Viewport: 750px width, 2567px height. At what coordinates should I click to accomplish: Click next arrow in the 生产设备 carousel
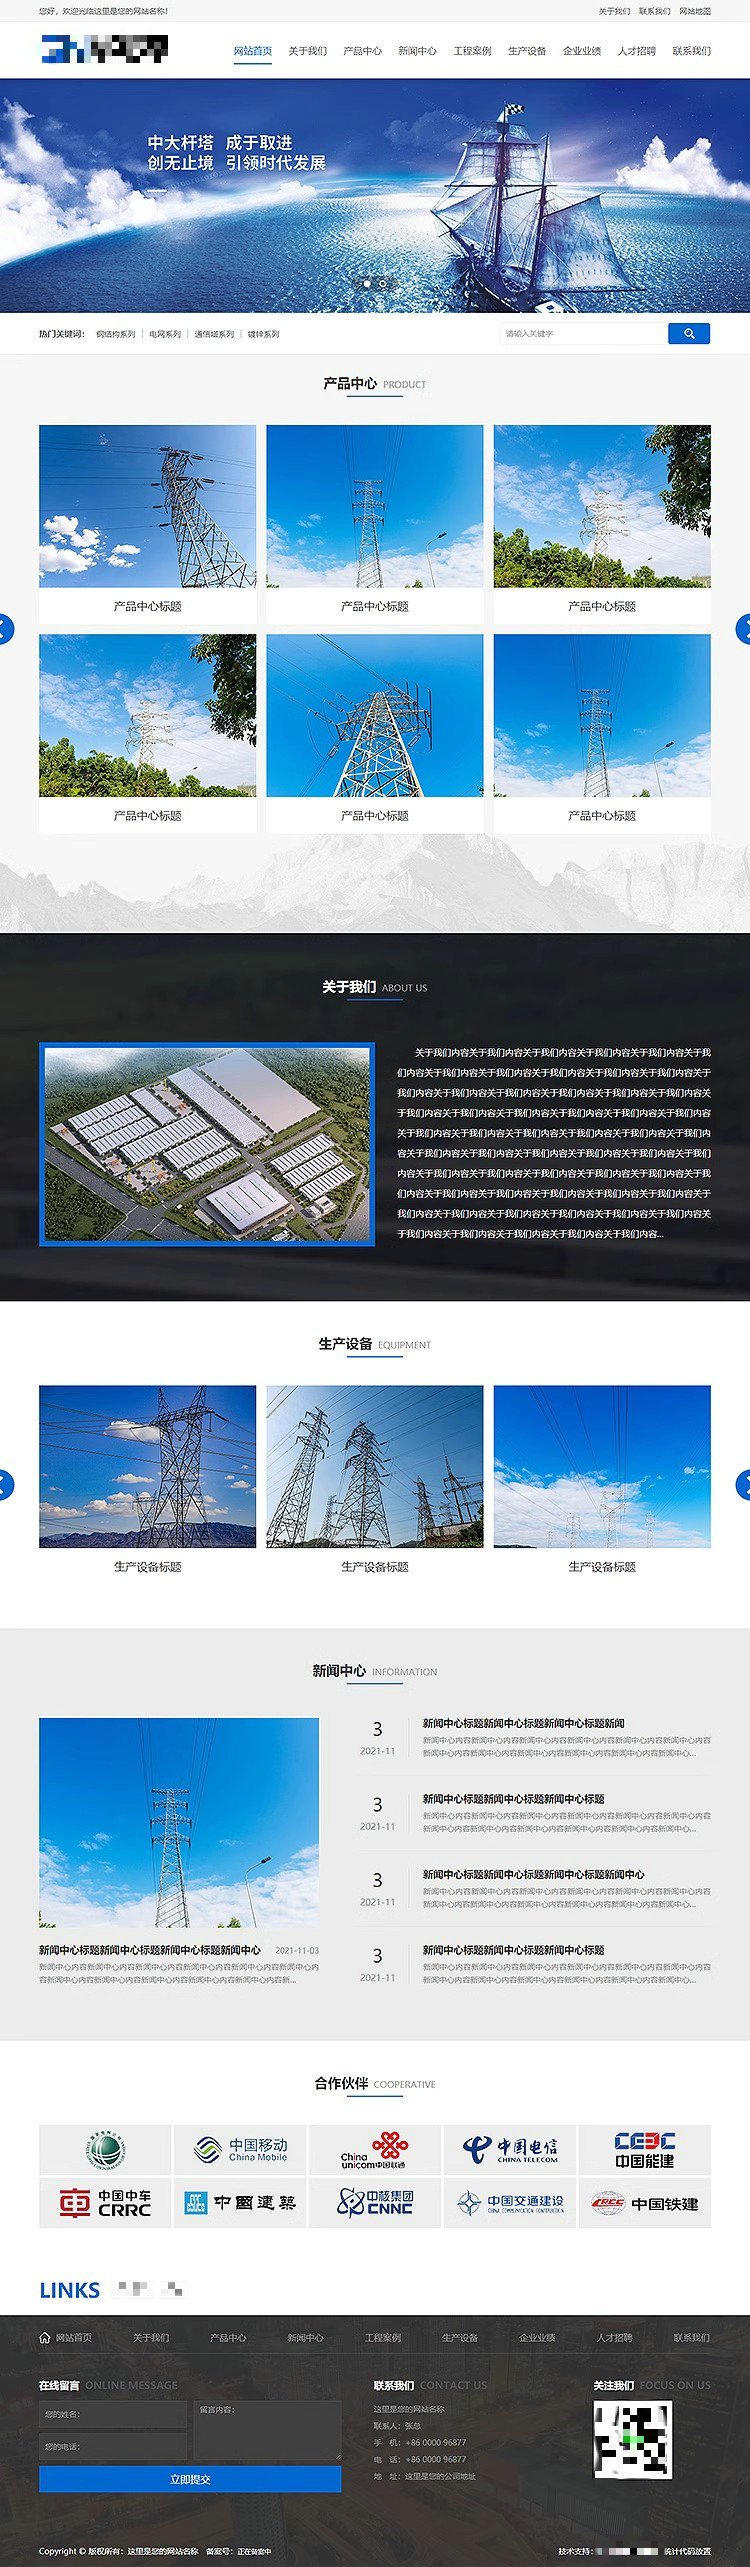coord(744,1484)
